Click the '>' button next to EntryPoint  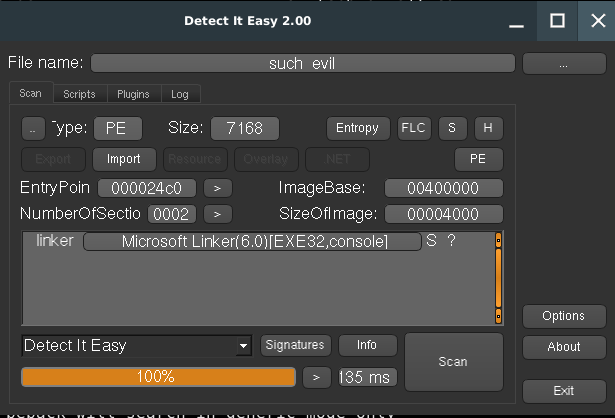(x=218, y=188)
